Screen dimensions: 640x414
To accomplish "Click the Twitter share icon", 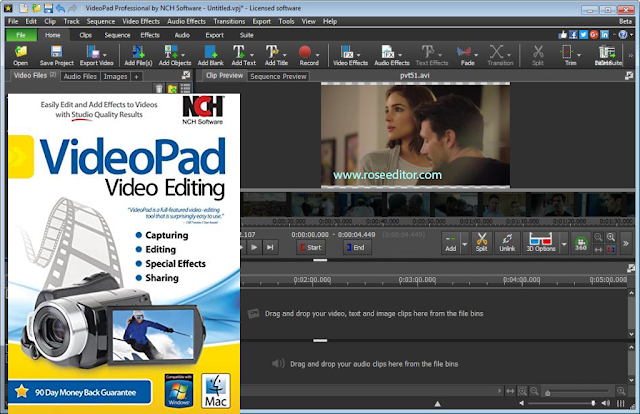I will pyautogui.click(x=583, y=35).
